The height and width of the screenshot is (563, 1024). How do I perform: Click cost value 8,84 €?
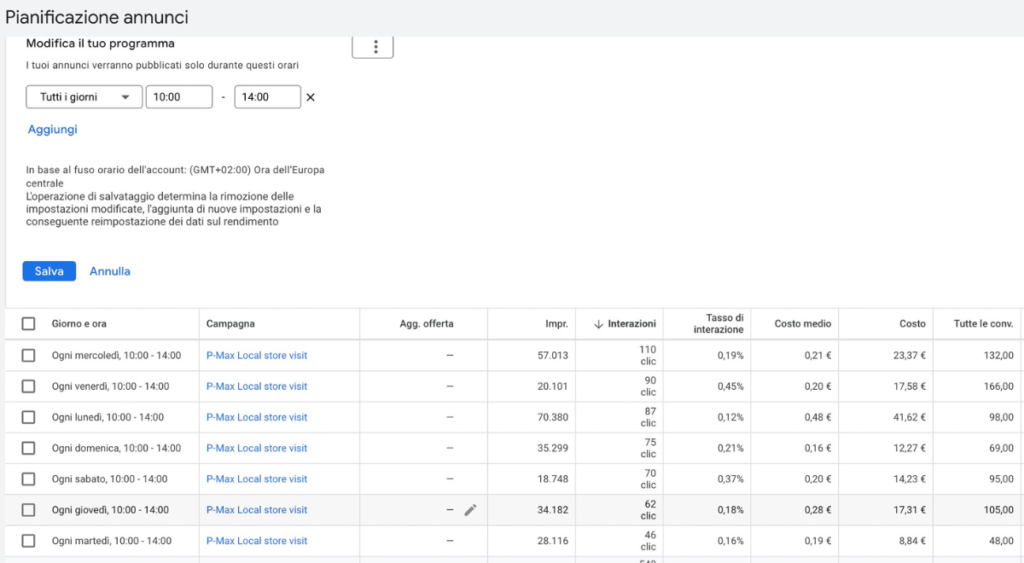tap(912, 541)
